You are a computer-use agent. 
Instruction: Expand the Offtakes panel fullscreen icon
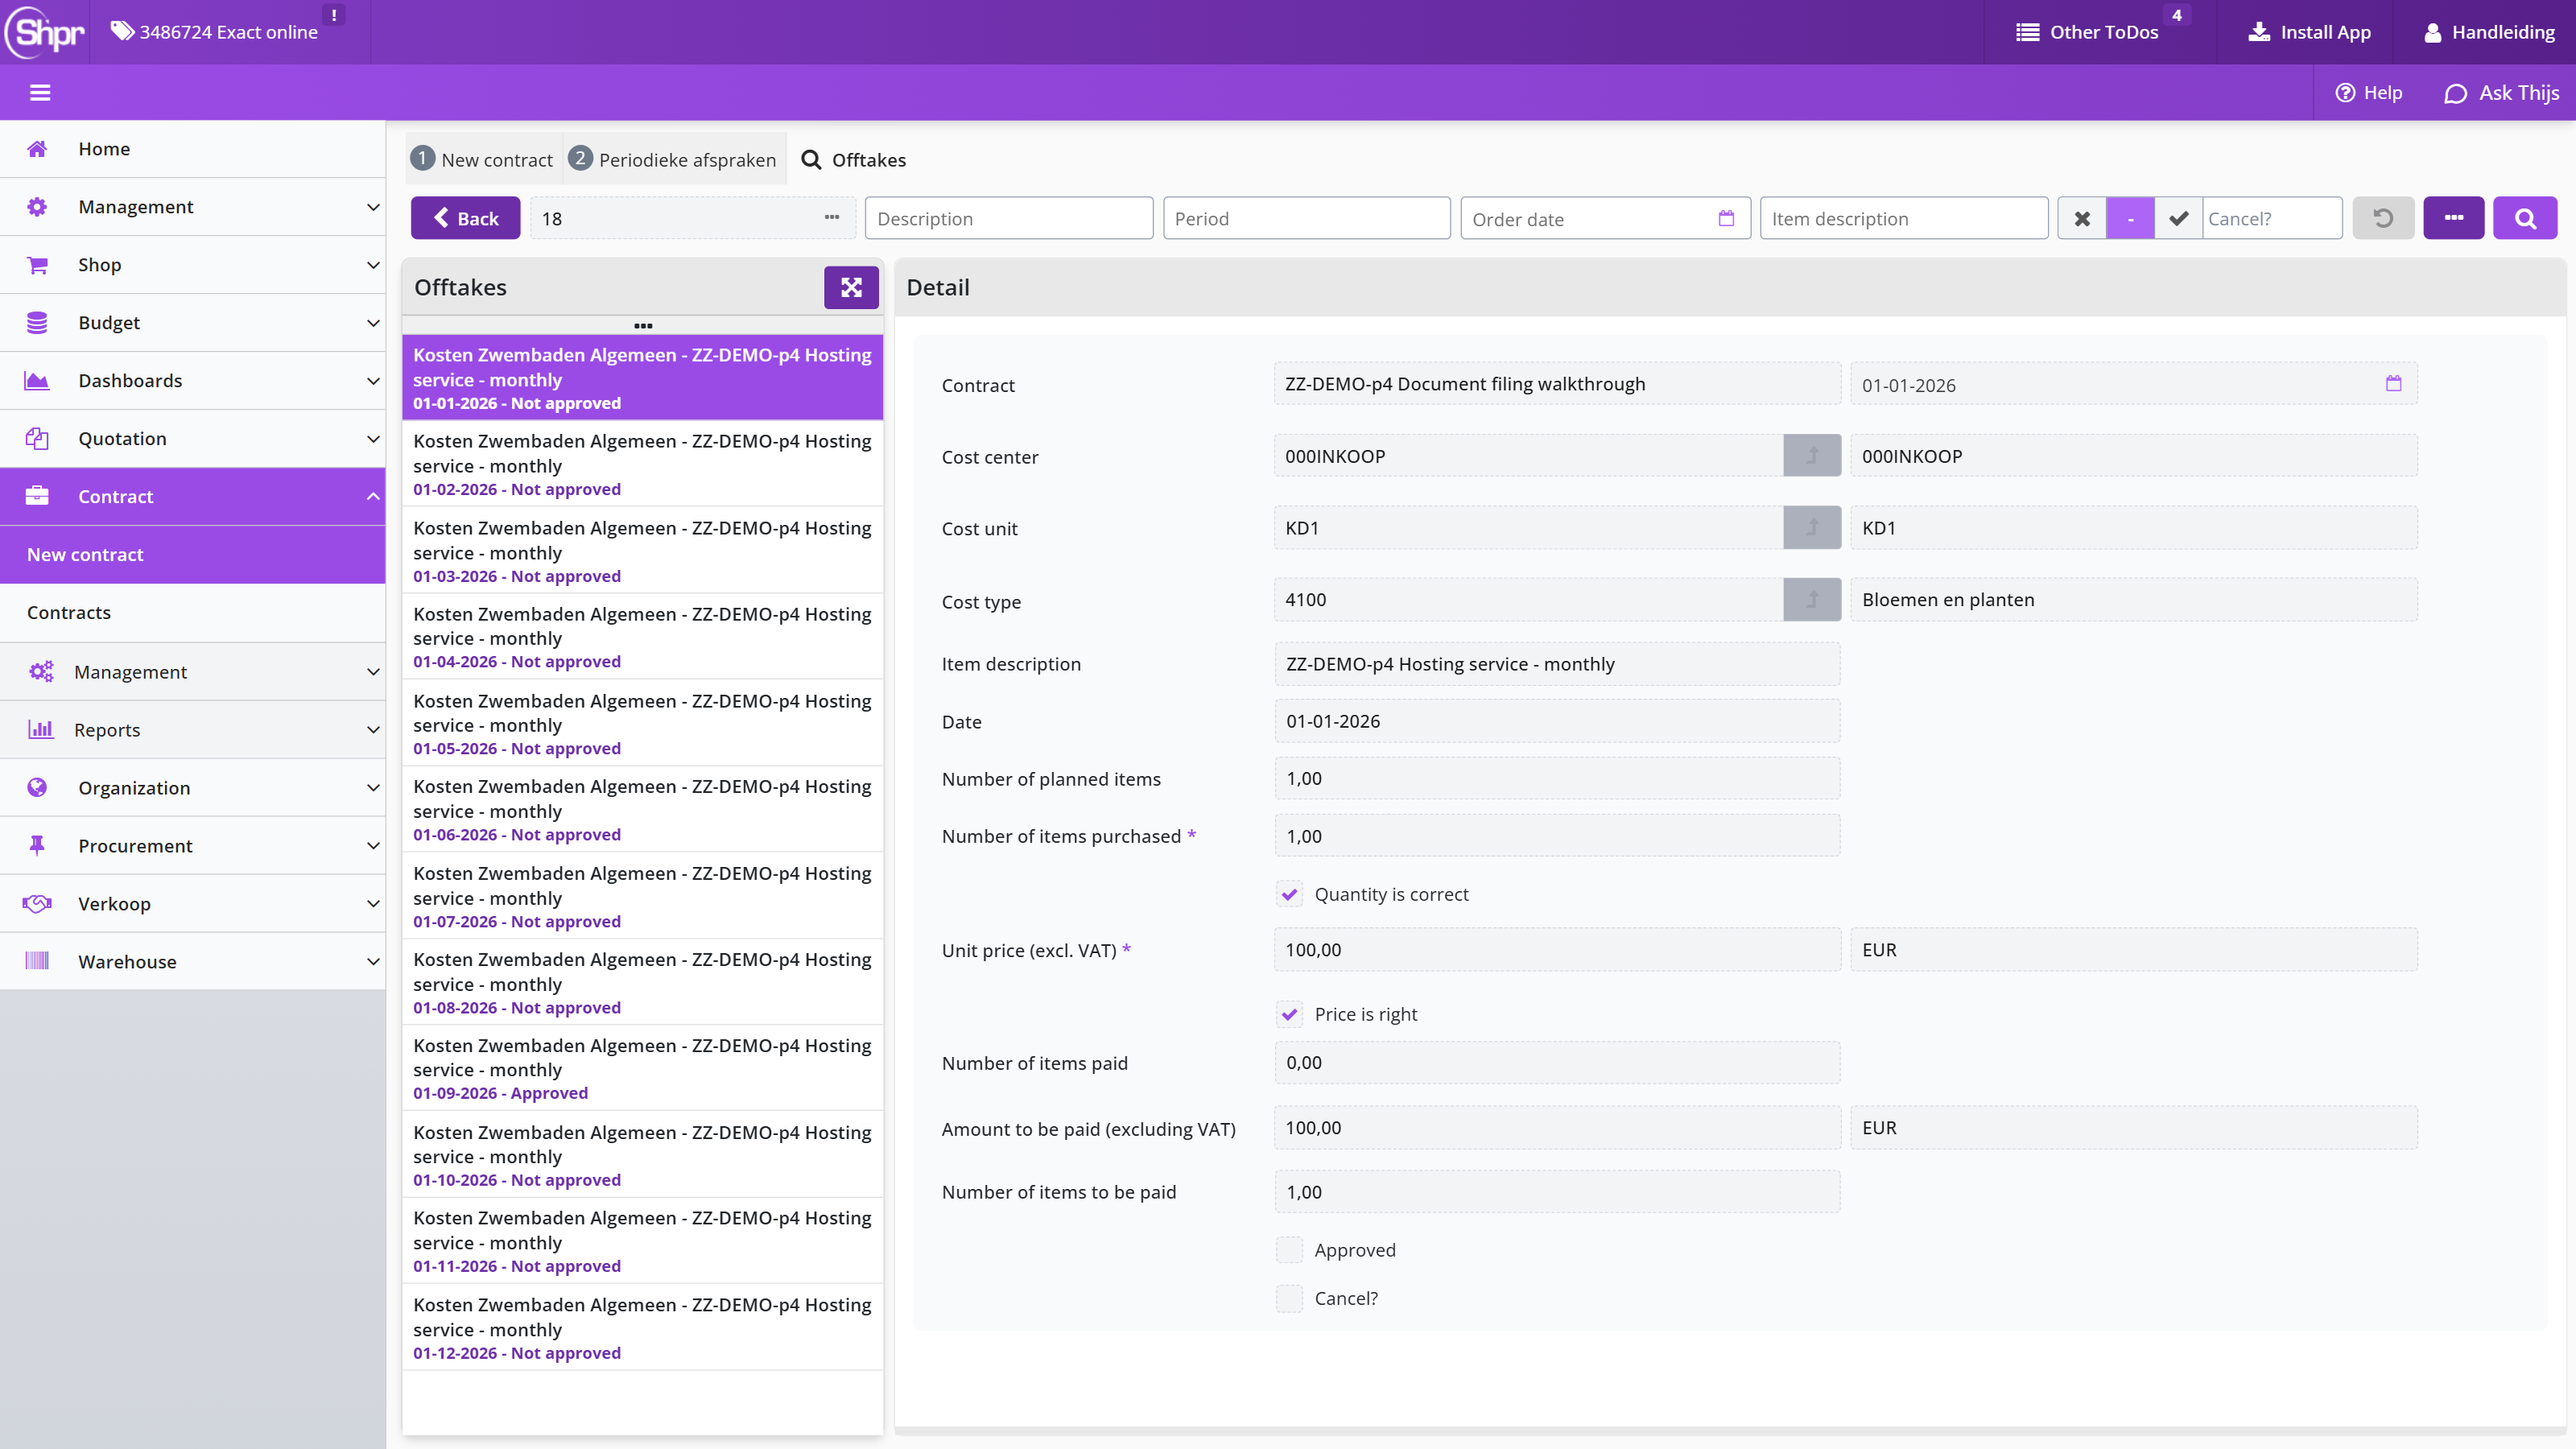(851, 288)
